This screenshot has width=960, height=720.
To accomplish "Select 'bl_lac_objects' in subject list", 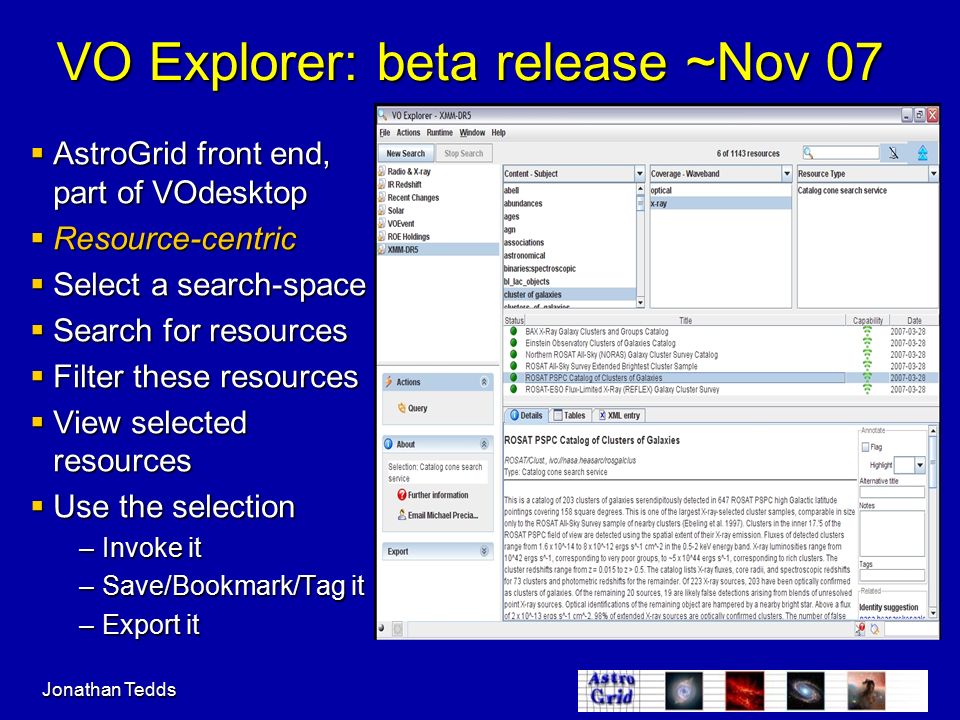I will 569,282.
